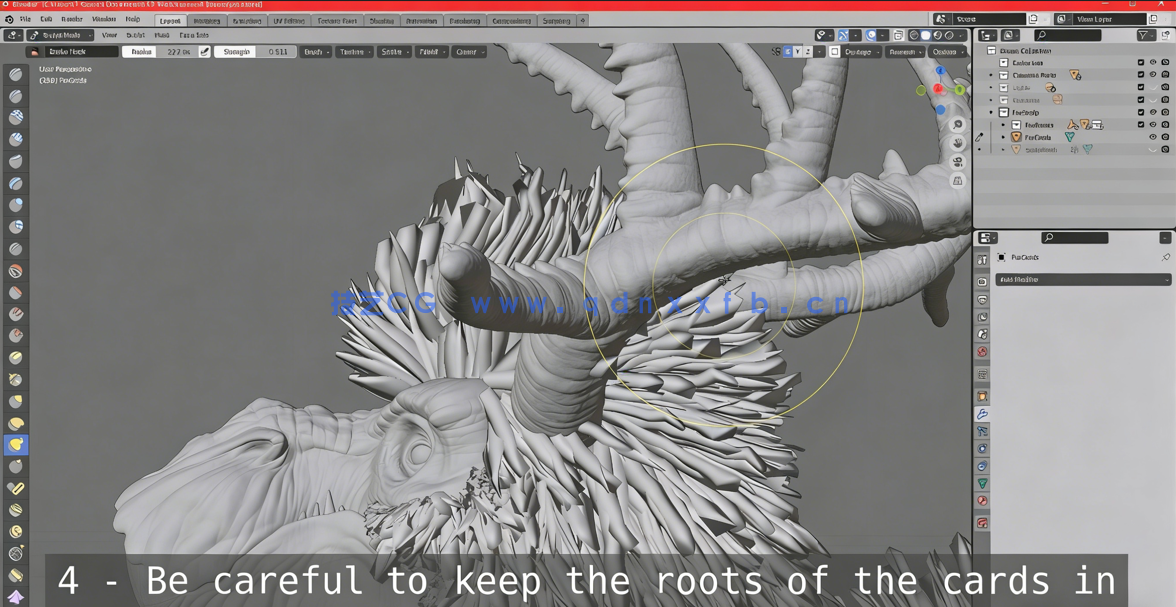
Task: Hide the FurCards object with its eye toggle
Action: click(x=1151, y=138)
